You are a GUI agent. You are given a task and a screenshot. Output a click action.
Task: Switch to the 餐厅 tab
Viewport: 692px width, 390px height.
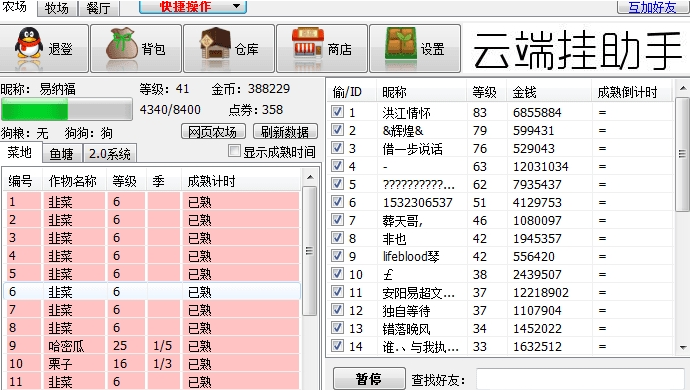point(98,8)
